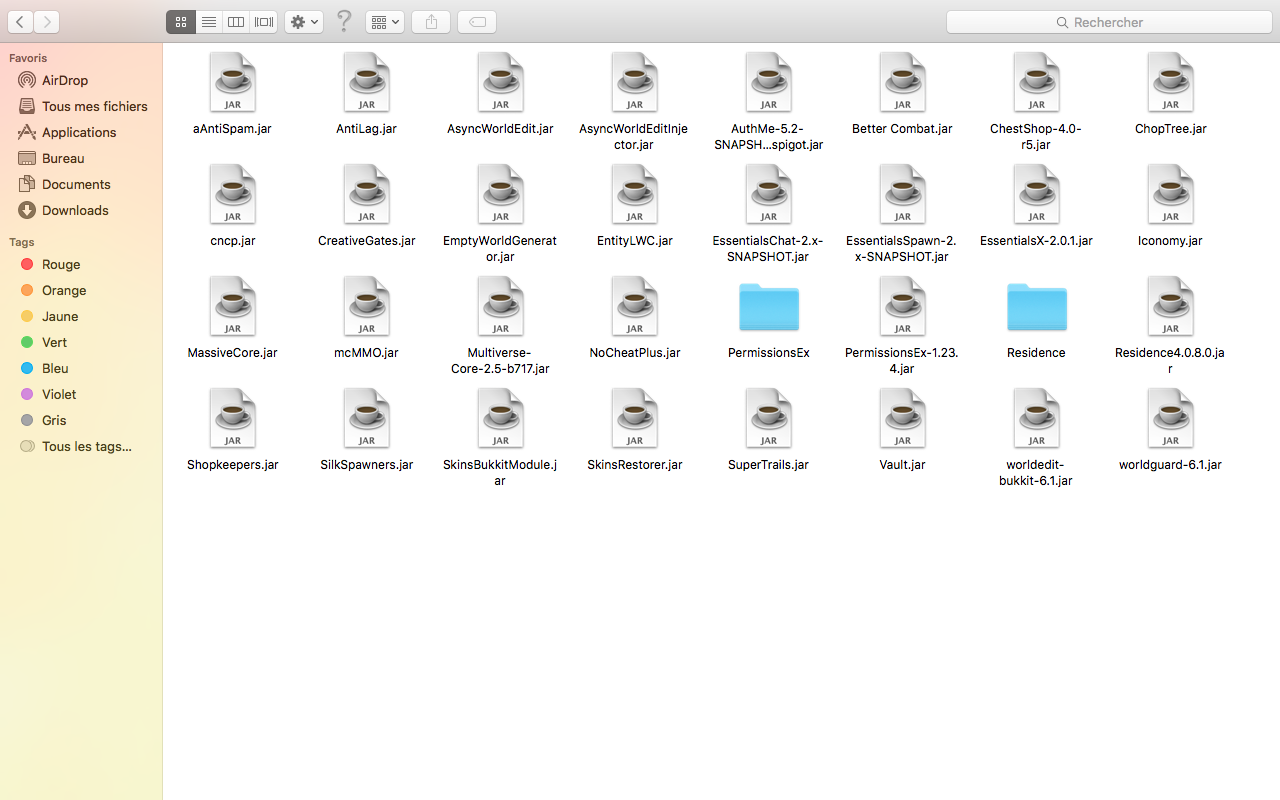Select the mcMMO.jar file icon
Viewport: 1280px width, 800px height.
click(367, 306)
